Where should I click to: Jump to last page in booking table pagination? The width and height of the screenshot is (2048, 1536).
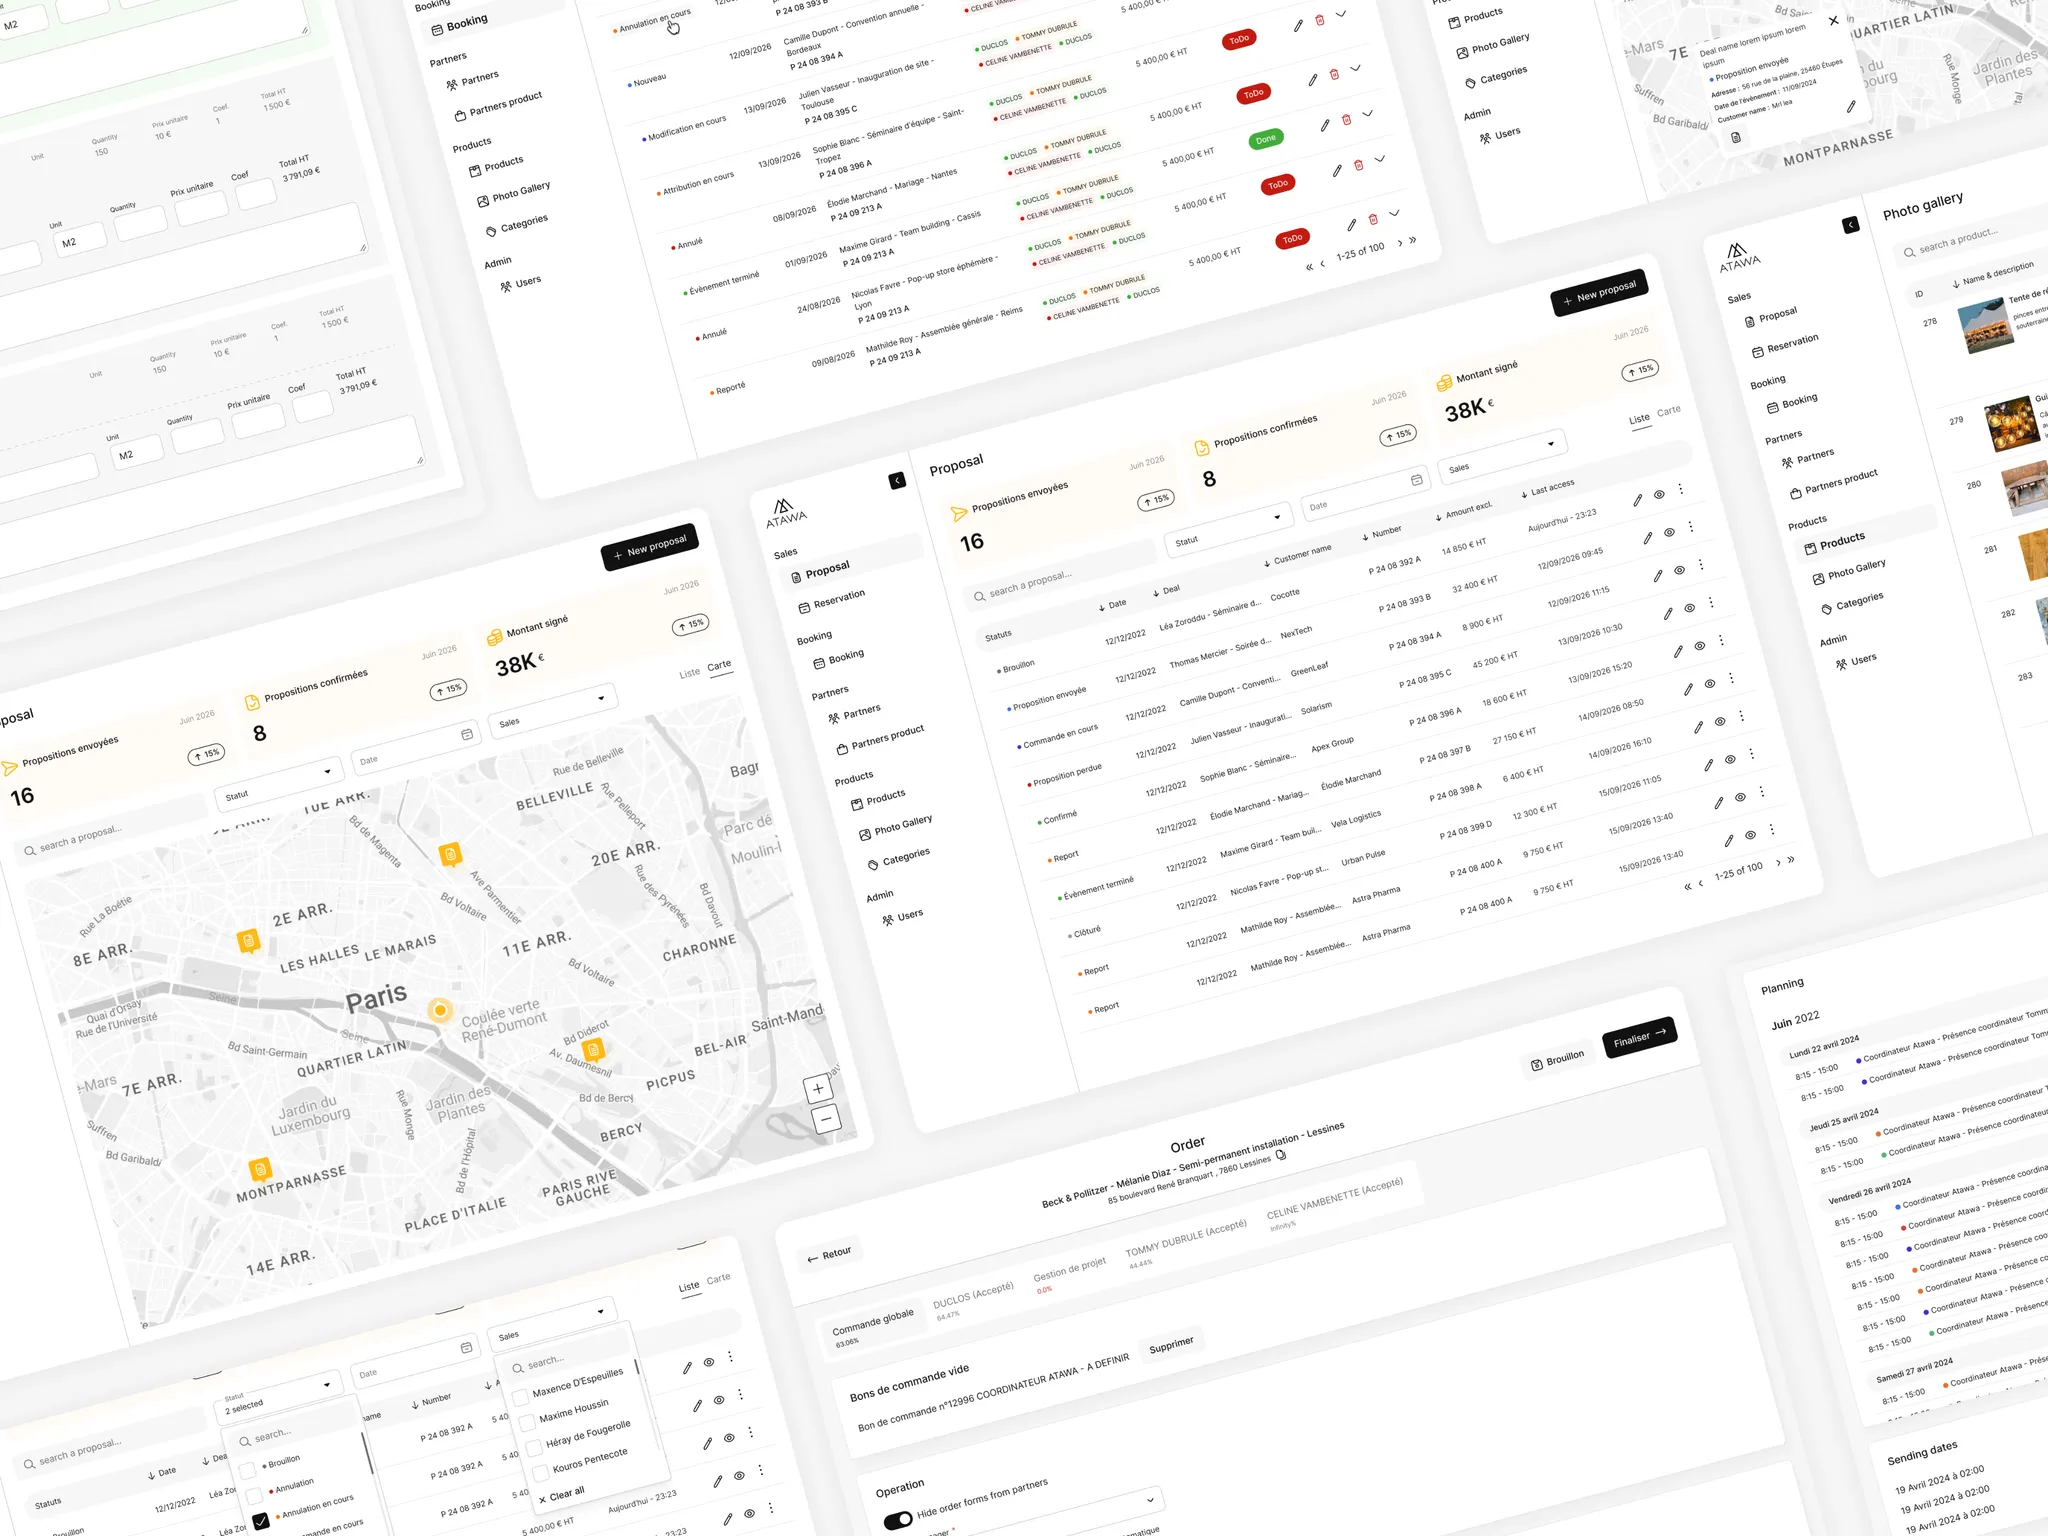click(1412, 240)
